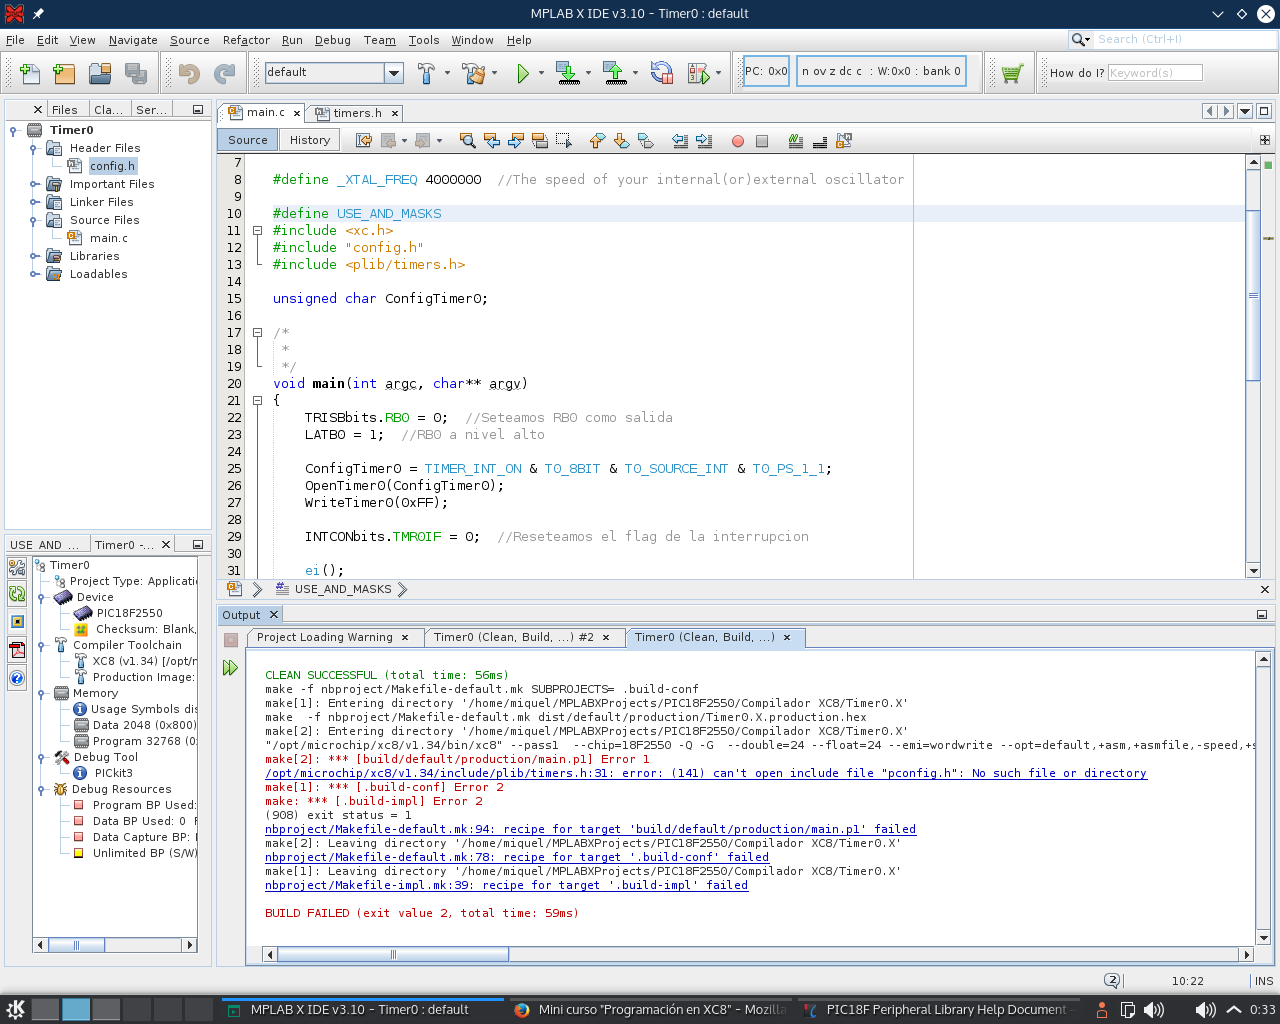Viewport: 1280px width, 1024px height.
Task: Open the Debug menu
Action: [x=333, y=40]
